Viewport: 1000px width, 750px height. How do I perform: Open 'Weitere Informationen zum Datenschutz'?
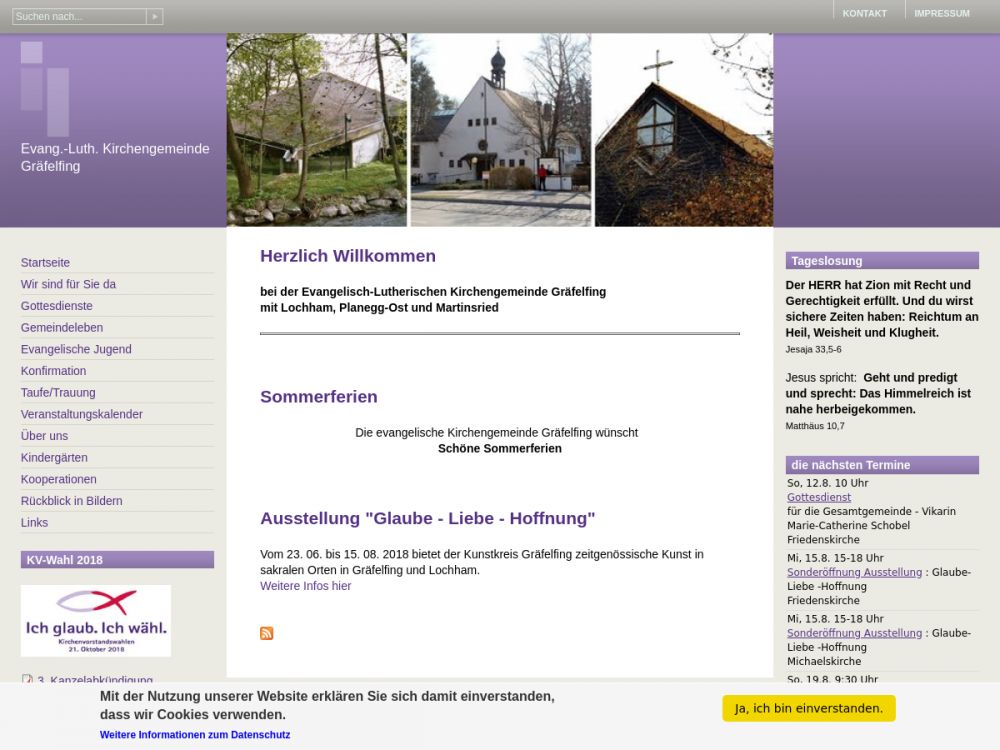[195, 735]
